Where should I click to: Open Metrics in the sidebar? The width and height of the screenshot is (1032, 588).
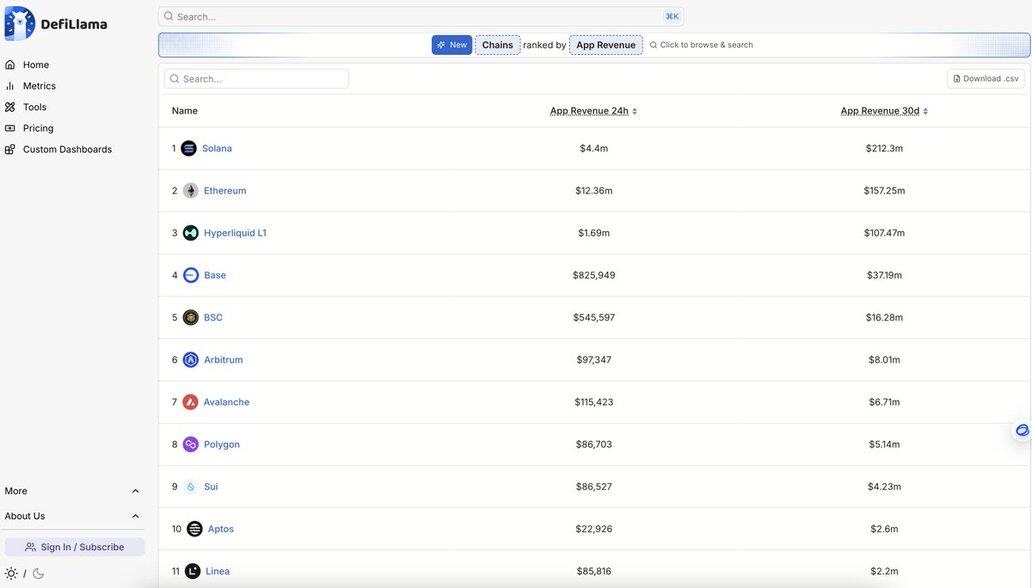[x=39, y=86]
